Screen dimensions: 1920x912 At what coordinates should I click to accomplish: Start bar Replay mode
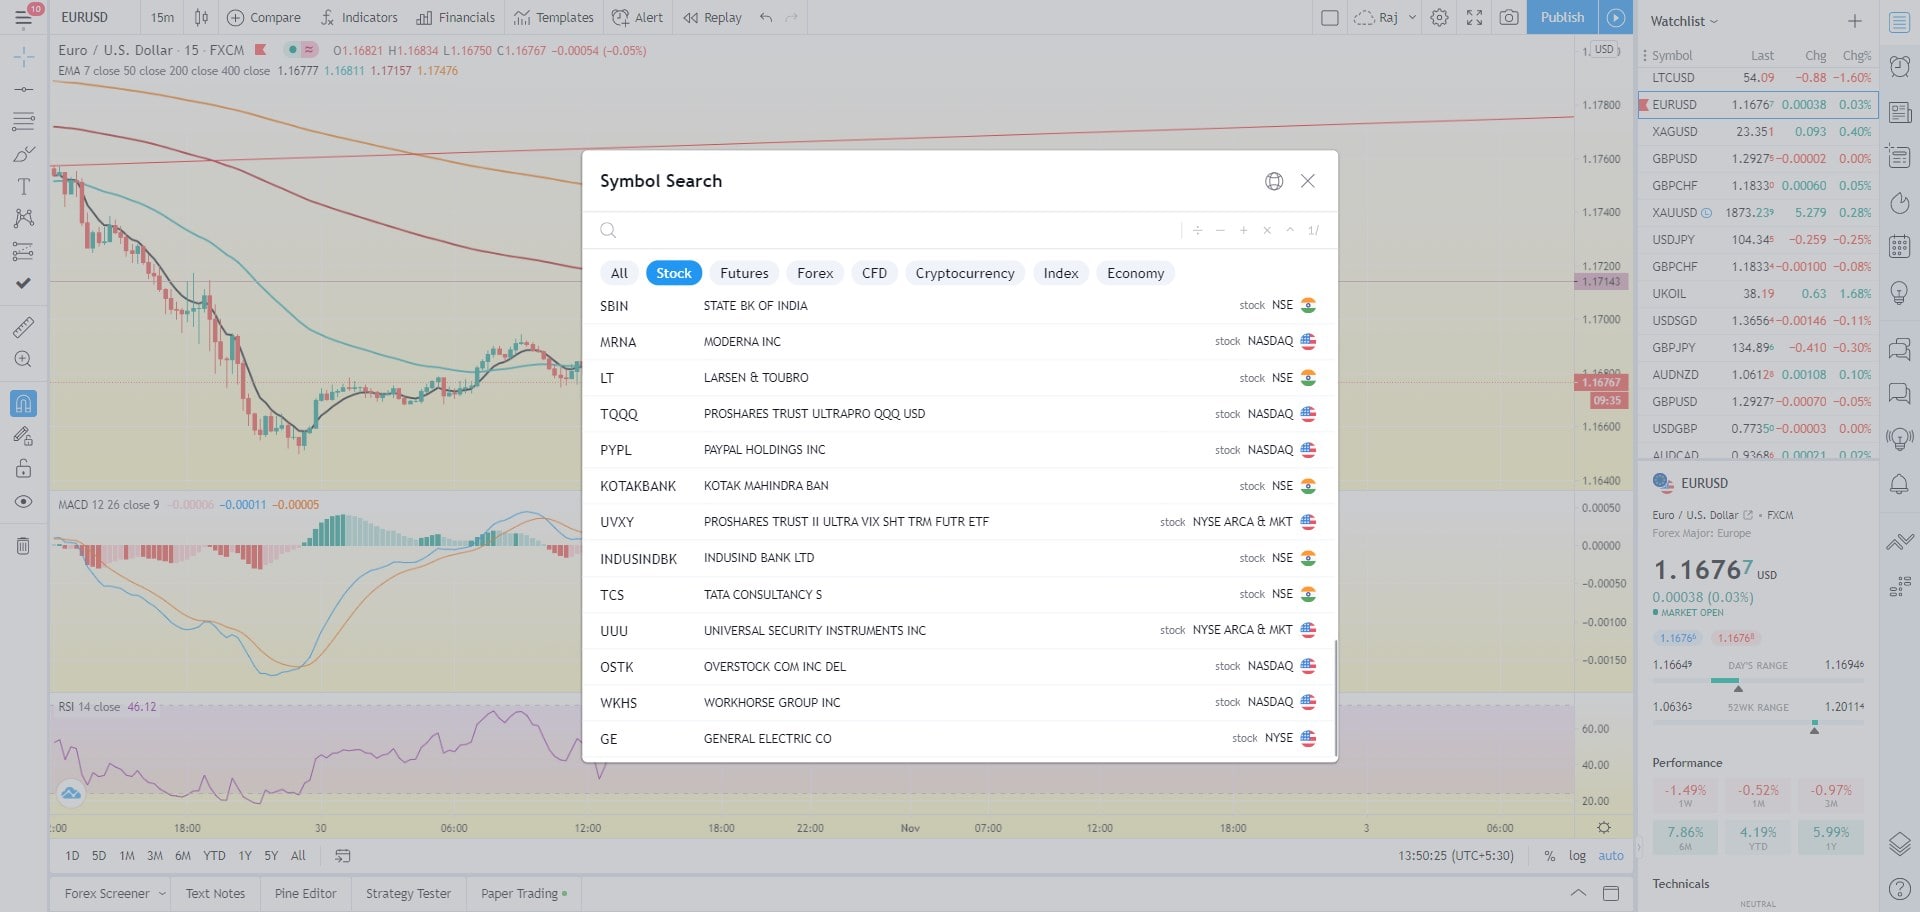coord(712,17)
